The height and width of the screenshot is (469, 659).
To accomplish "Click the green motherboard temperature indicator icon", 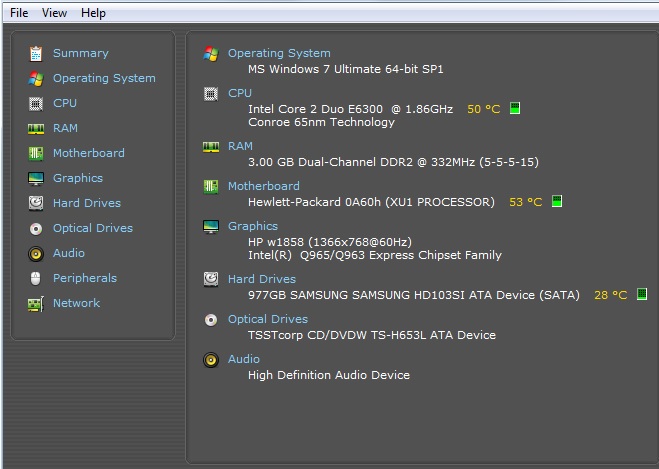I will click(557, 201).
